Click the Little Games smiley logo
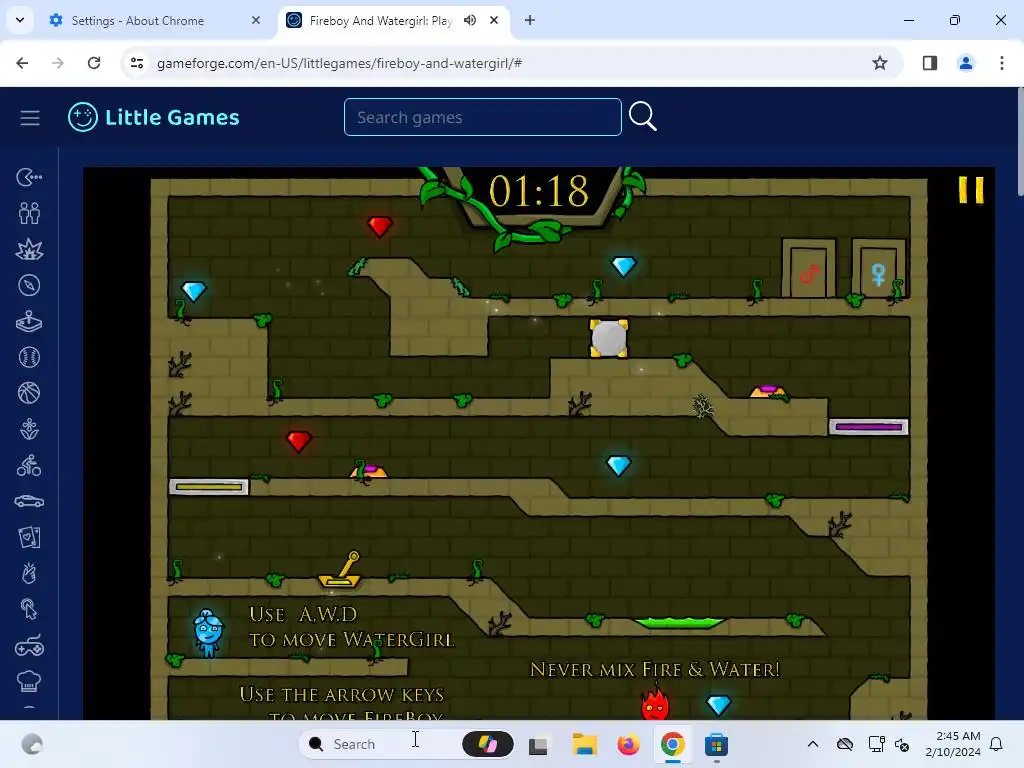Screen dimensions: 1024x768 coord(83,118)
